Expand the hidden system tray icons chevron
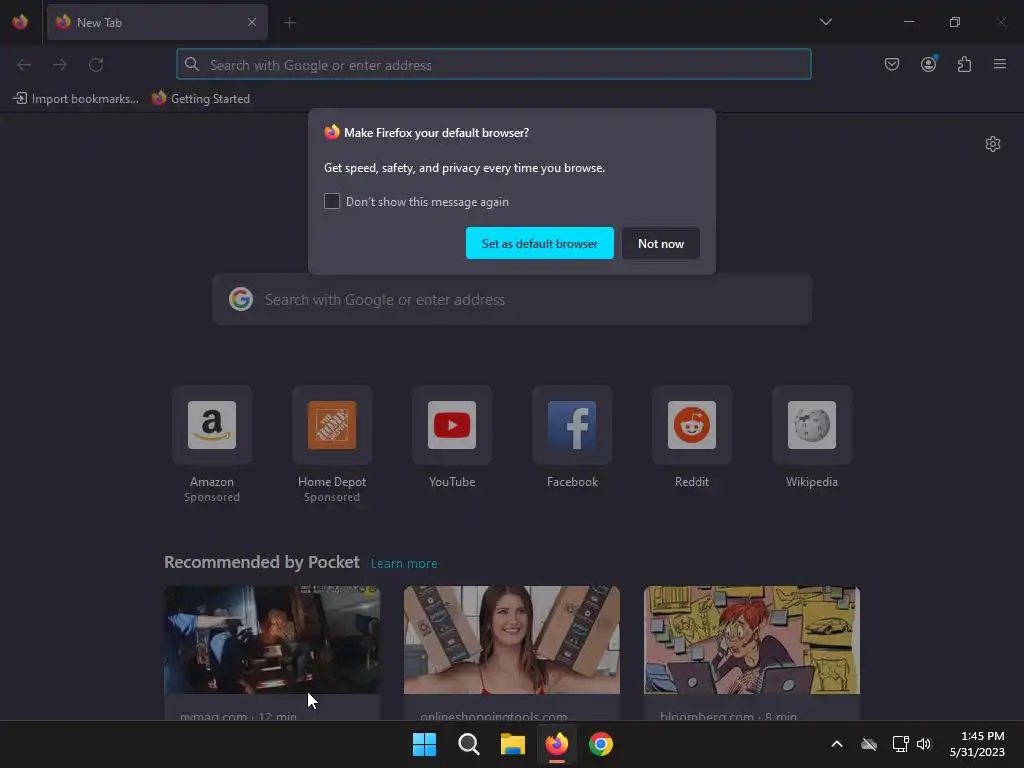Viewport: 1024px width, 768px height. 837,744
